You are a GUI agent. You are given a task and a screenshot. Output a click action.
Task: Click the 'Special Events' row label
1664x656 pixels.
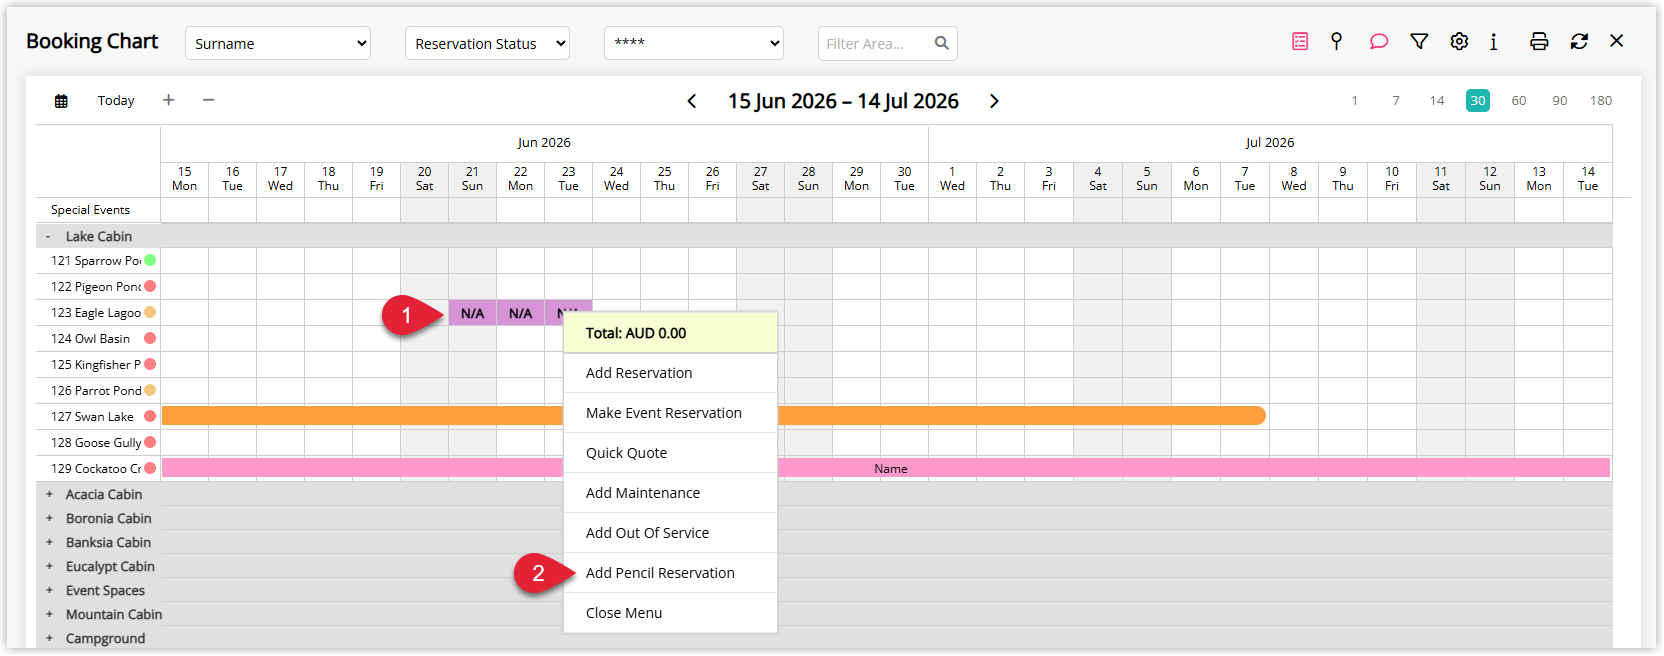point(90,210)
